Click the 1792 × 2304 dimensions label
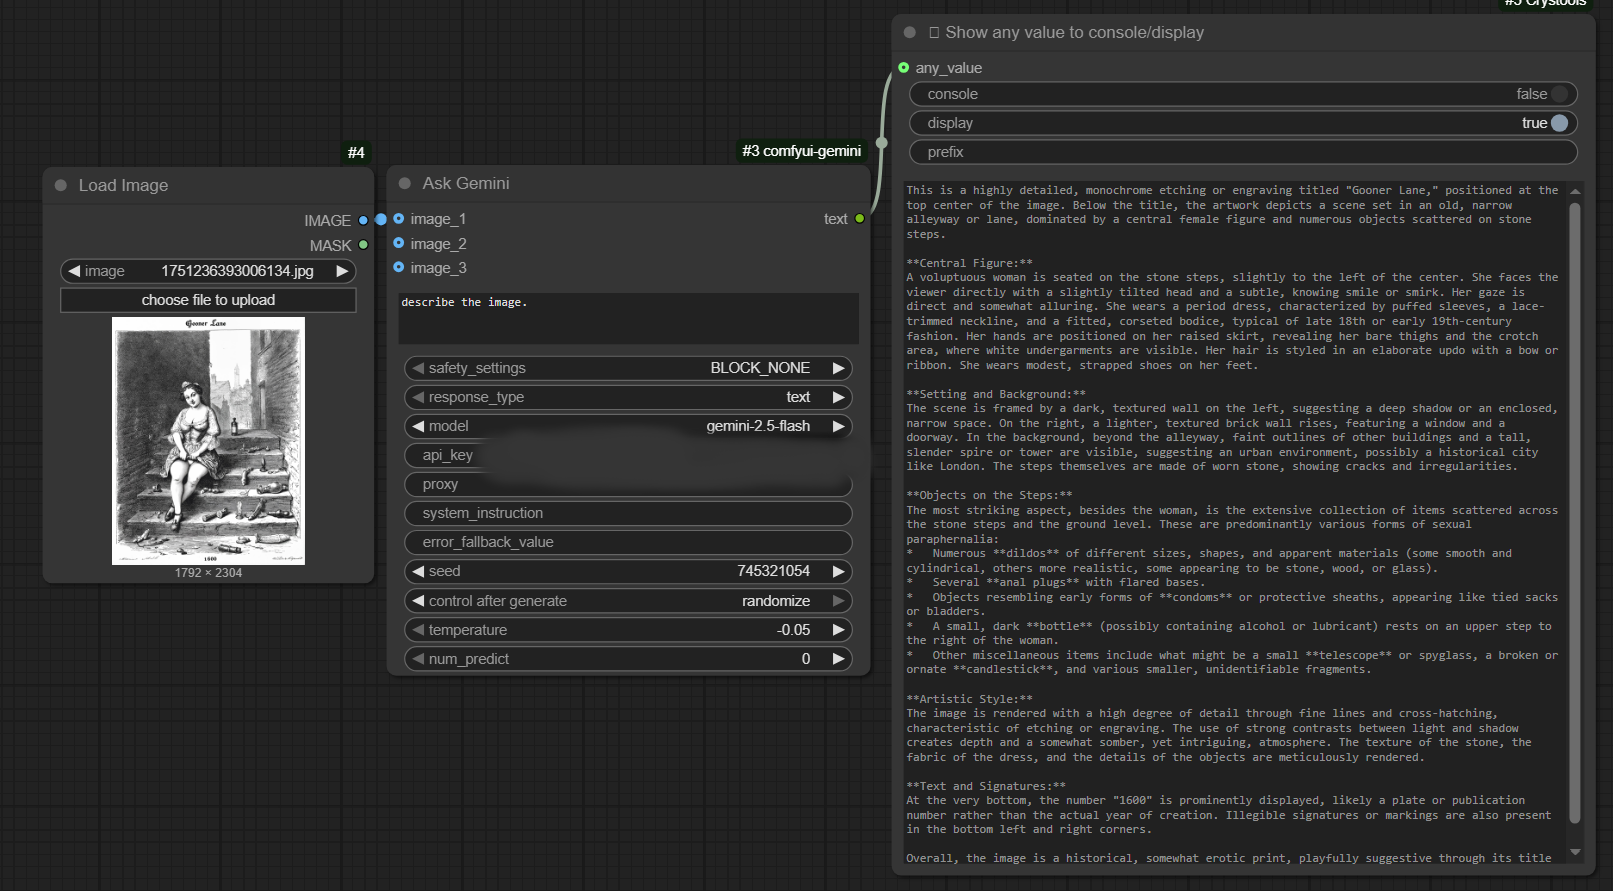The width and height of the screenshot is (1613, 891). (208, 573)
